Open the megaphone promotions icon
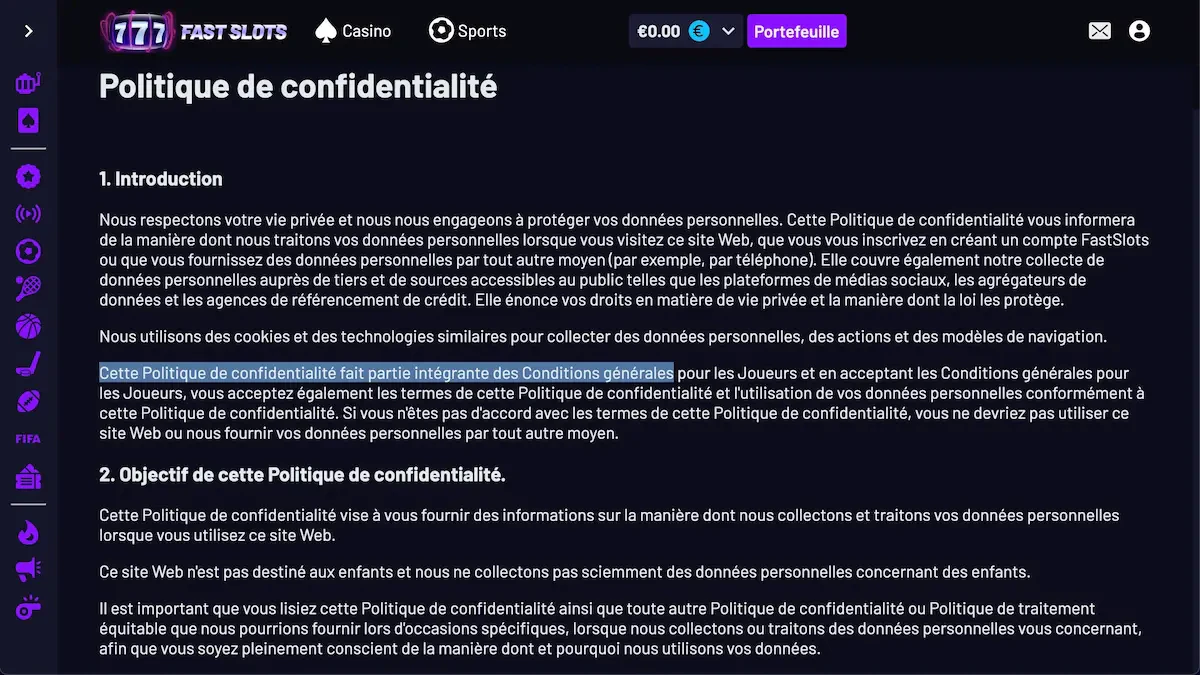This screenshot has width=1200, height=675. [x=28, y=570]
